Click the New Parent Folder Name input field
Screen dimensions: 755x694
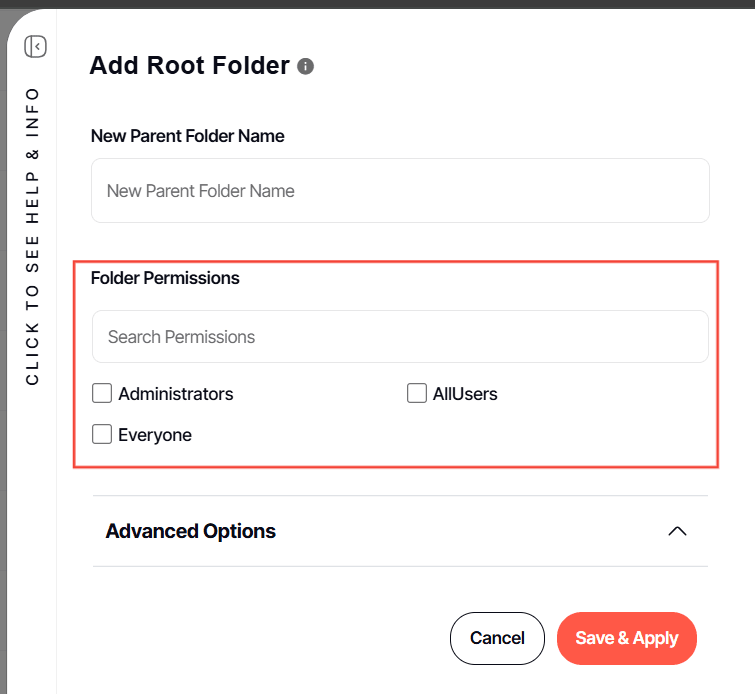[x=400, y=190]
